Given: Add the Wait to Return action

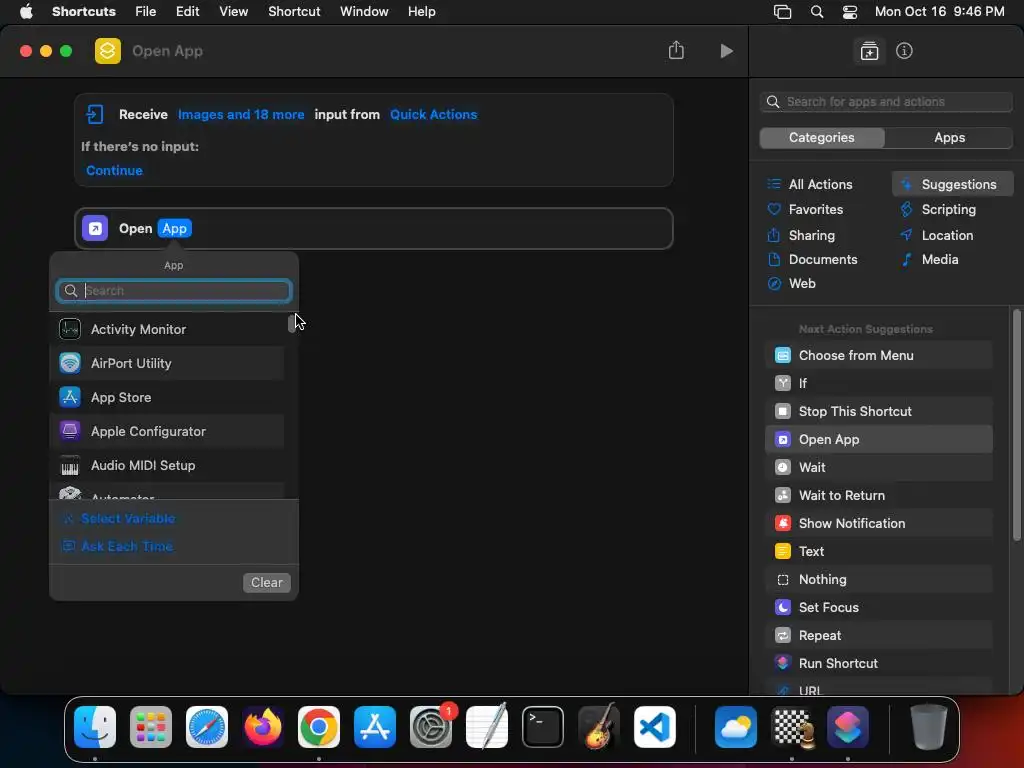Looking at the screenshot, I should [x=878, y=496].
